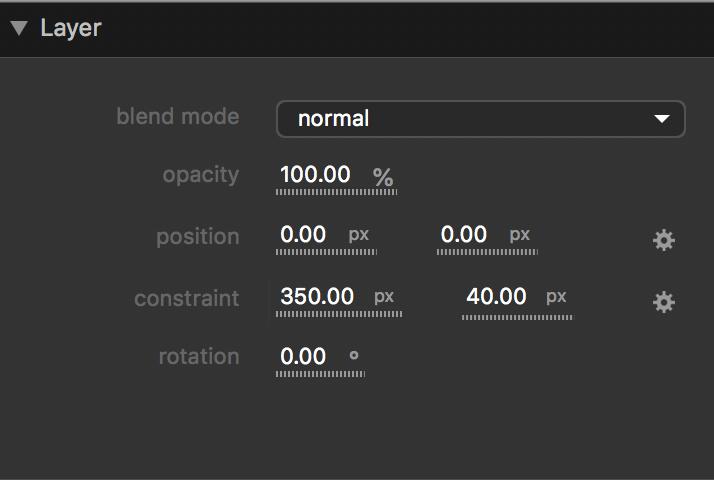Open the position settings gear icon
This screenshot has height=480, width=714.
click(x=664, y=240)
